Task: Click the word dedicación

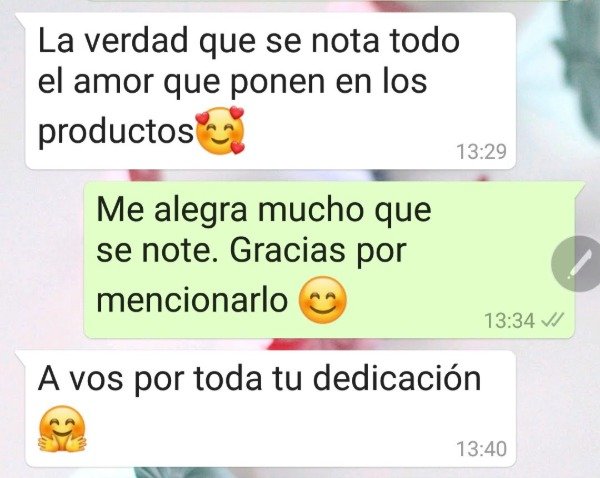Action: point(396,377)
